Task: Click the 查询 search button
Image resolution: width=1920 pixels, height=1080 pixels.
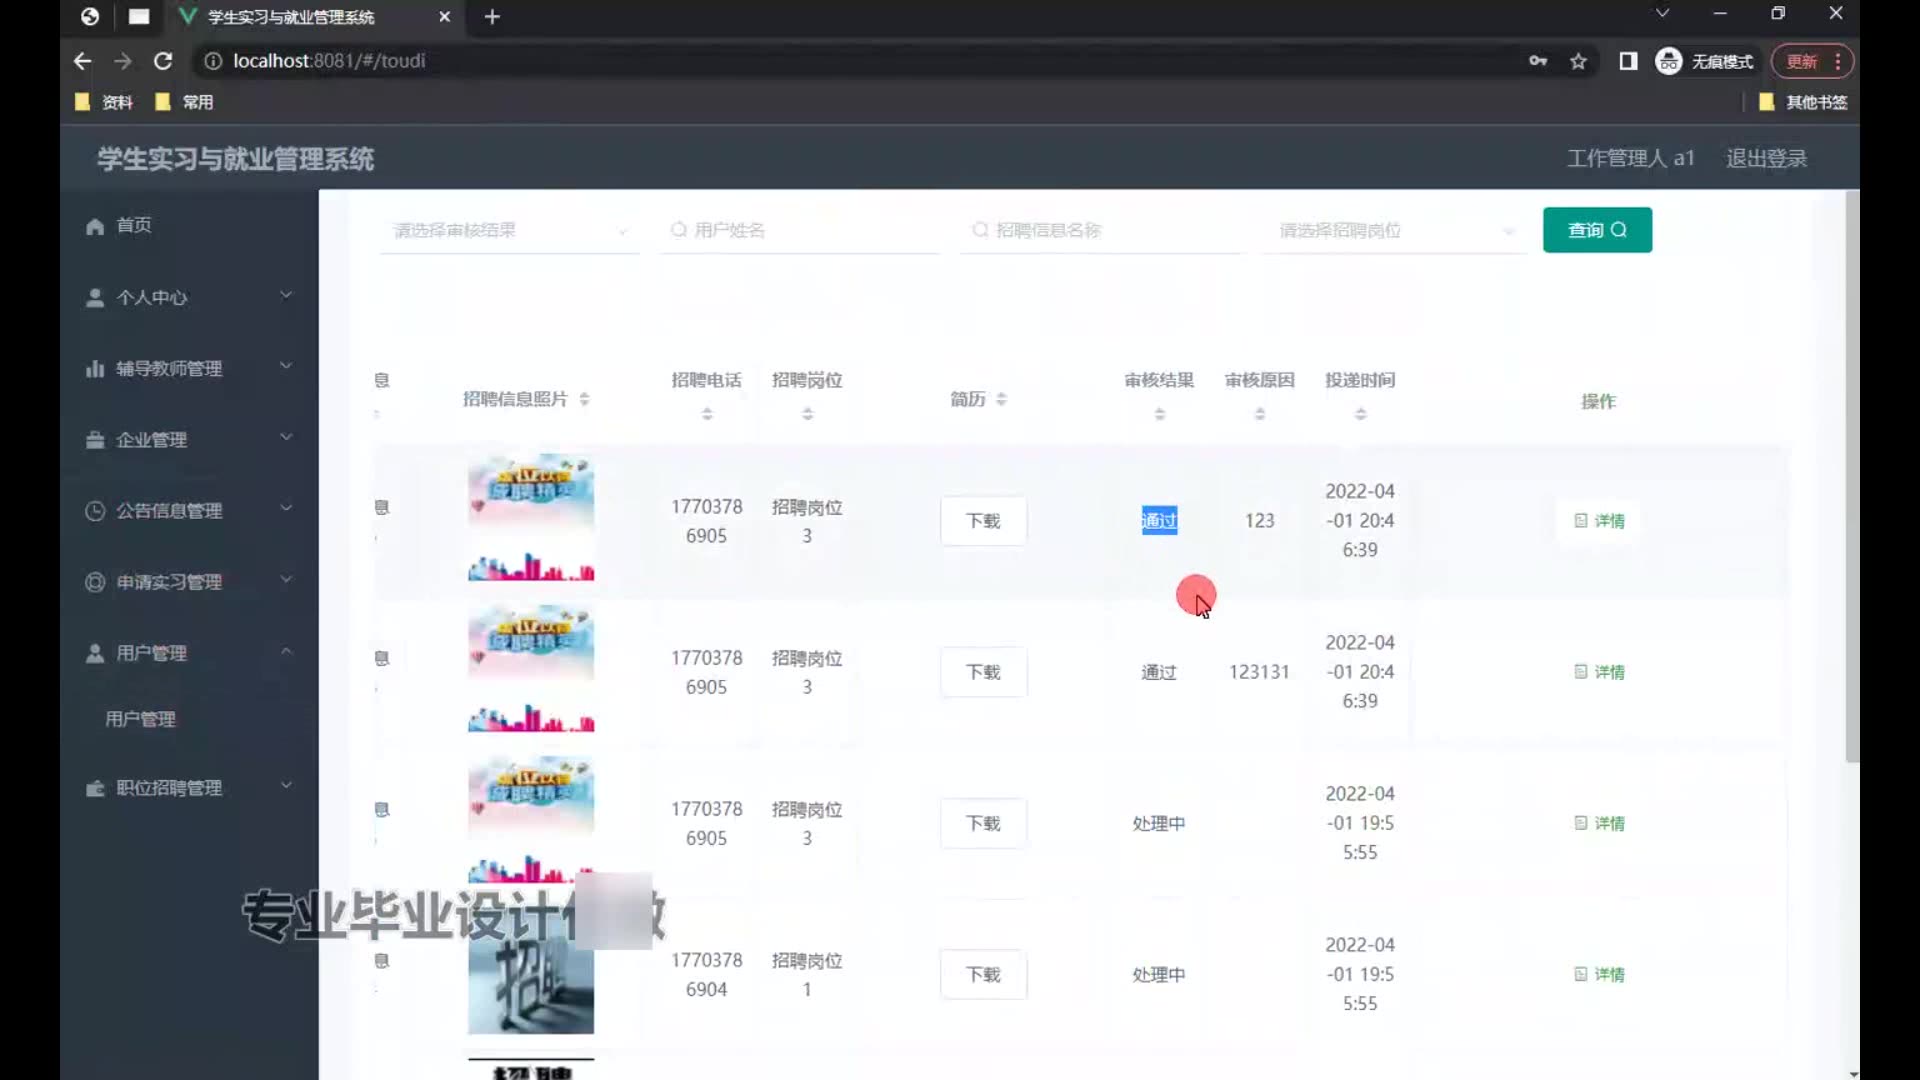Action: [x=1596, y=230]
